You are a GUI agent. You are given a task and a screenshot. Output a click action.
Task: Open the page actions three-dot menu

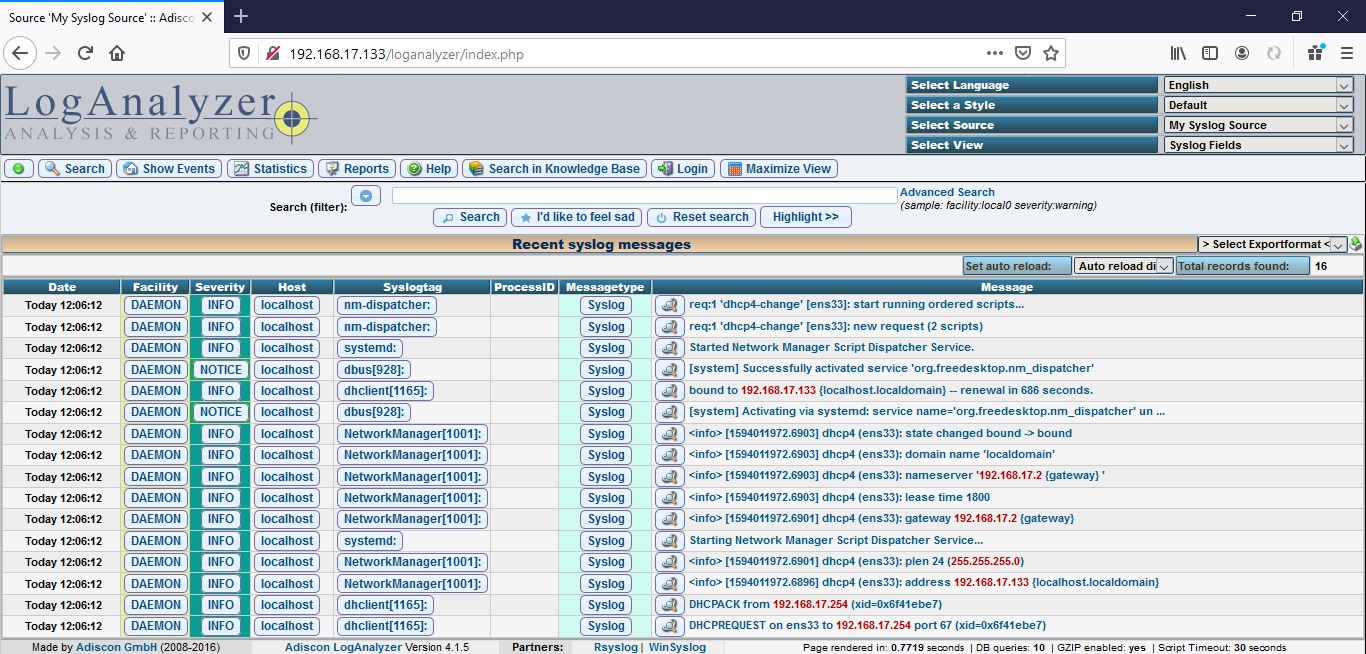[x=994, y=54]
